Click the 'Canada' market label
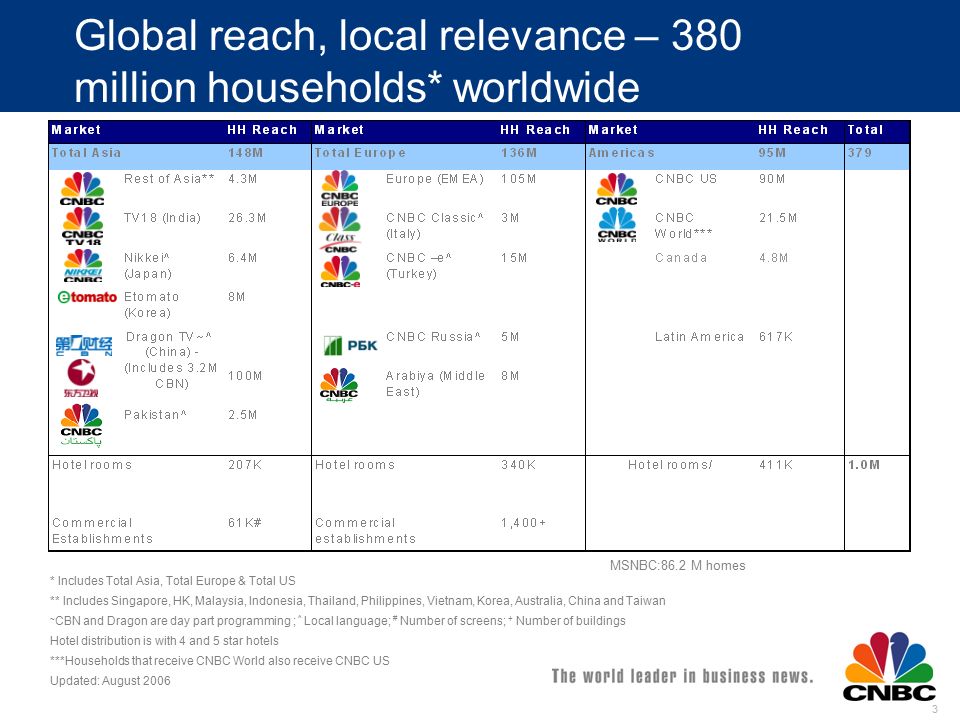 (x=681, y=258)
